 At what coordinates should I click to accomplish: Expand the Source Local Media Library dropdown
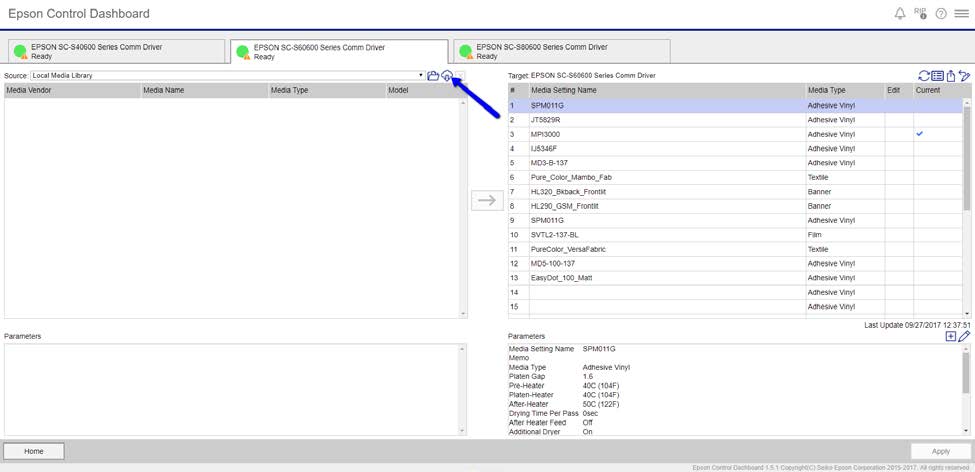[421, 76]
